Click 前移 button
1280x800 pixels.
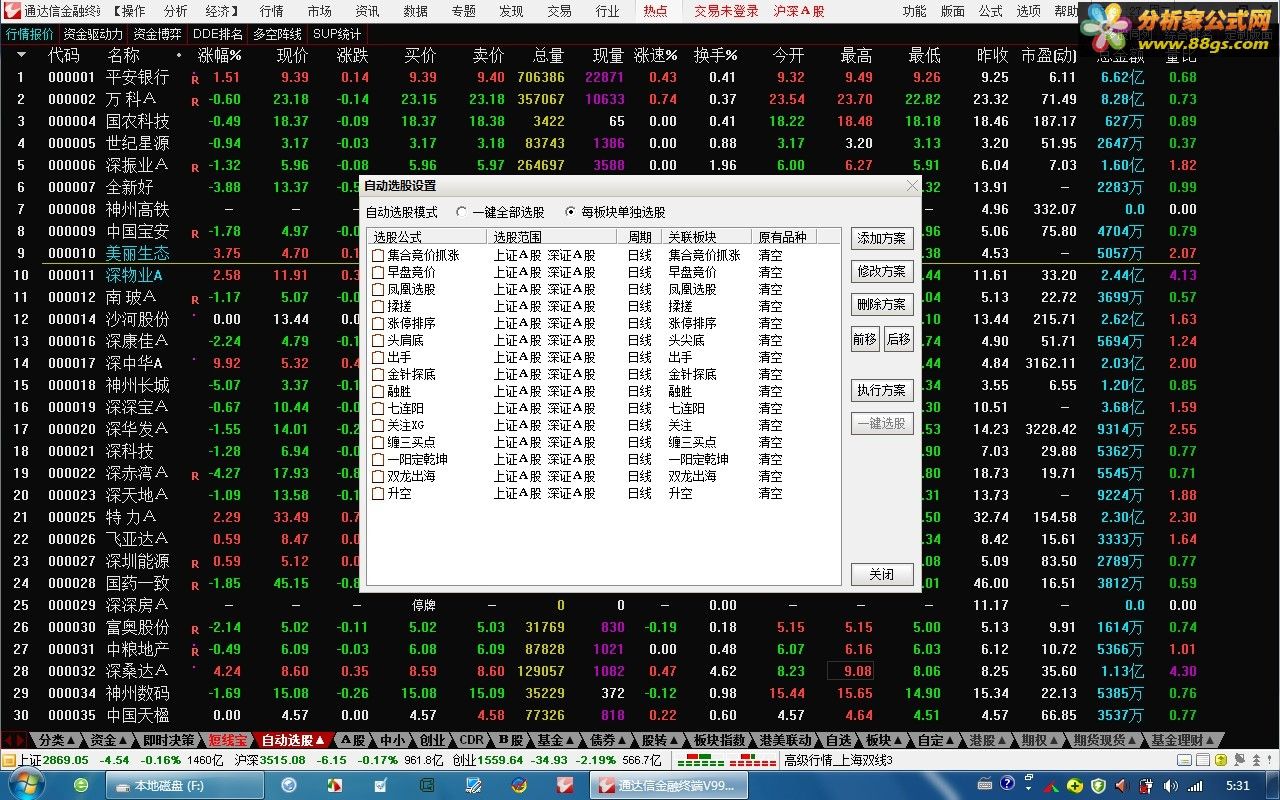coord(865,339)
